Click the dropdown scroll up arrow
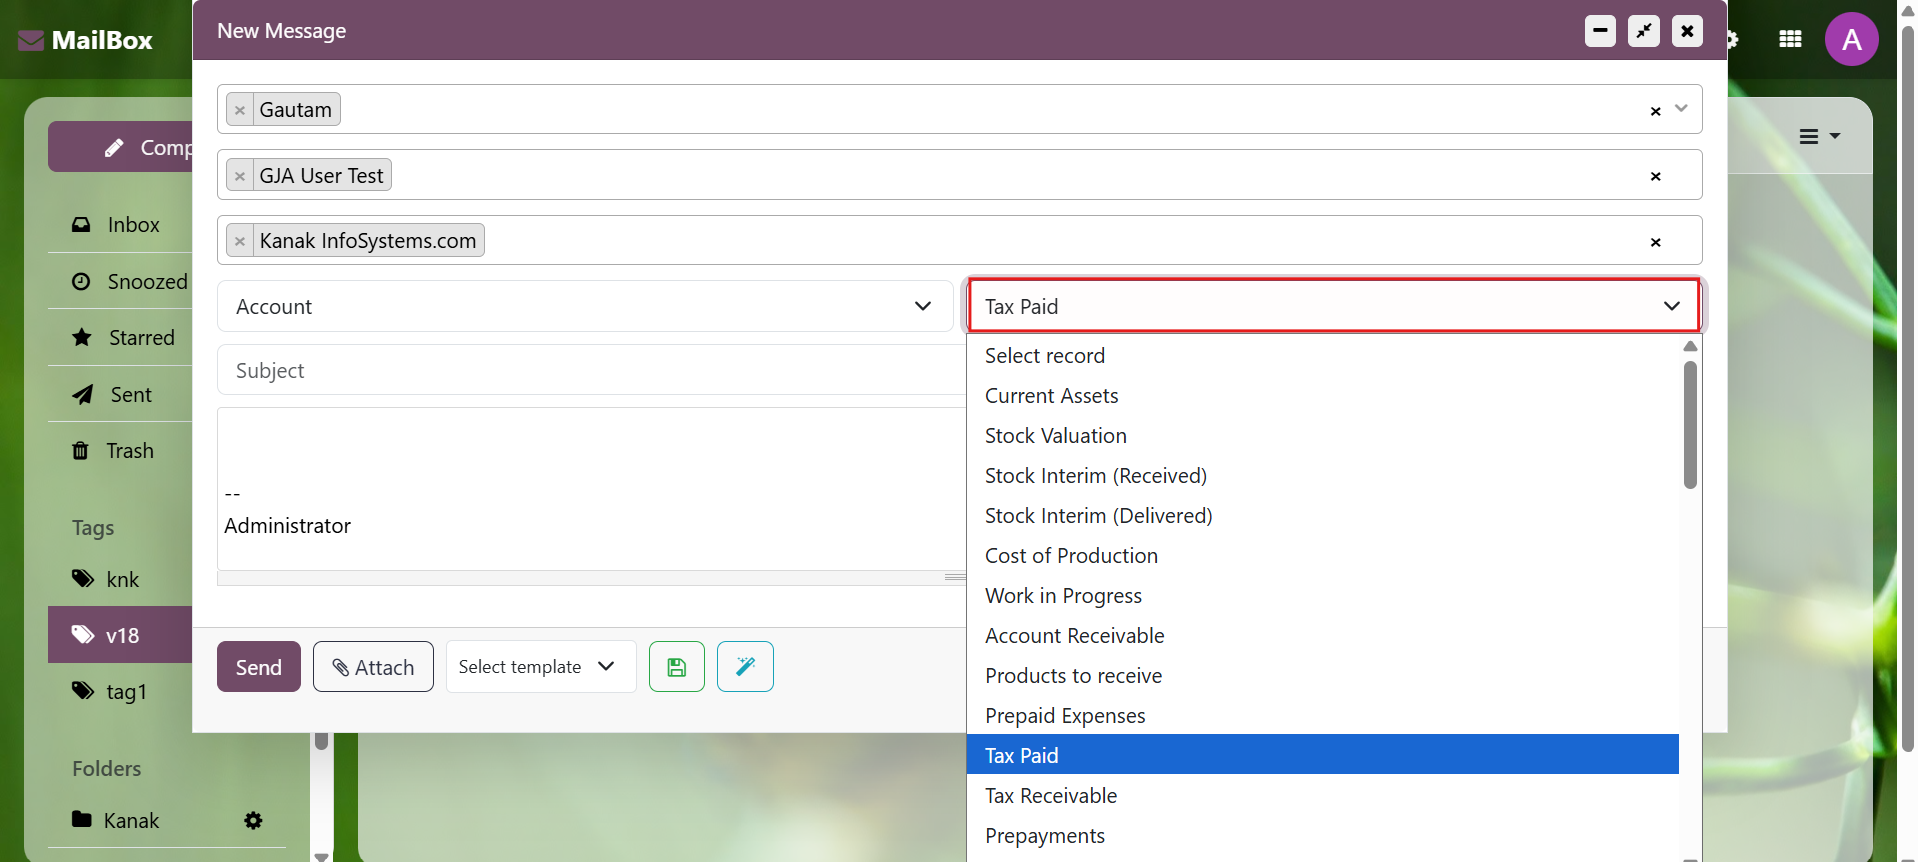Screen dimensions: 1918x862 click(1690, 346)
